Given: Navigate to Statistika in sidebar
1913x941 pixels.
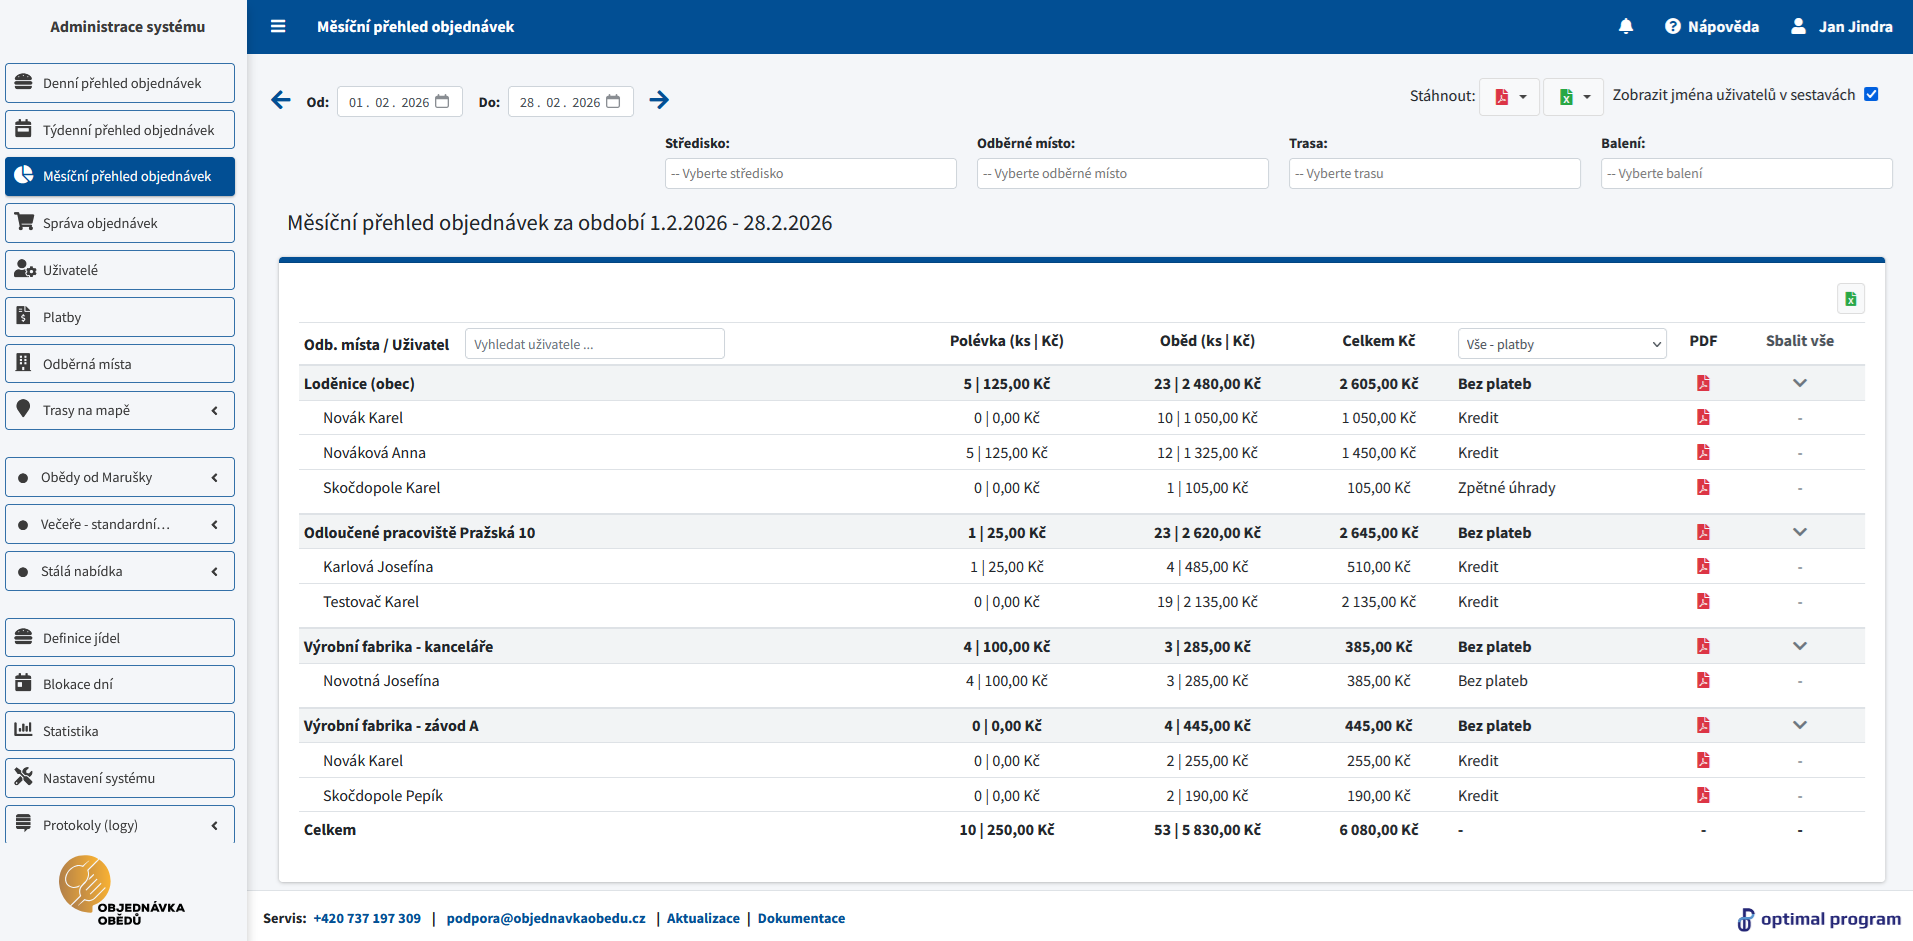Looking at the screenshot, I should pyautogui.click(x=120, y=731).
